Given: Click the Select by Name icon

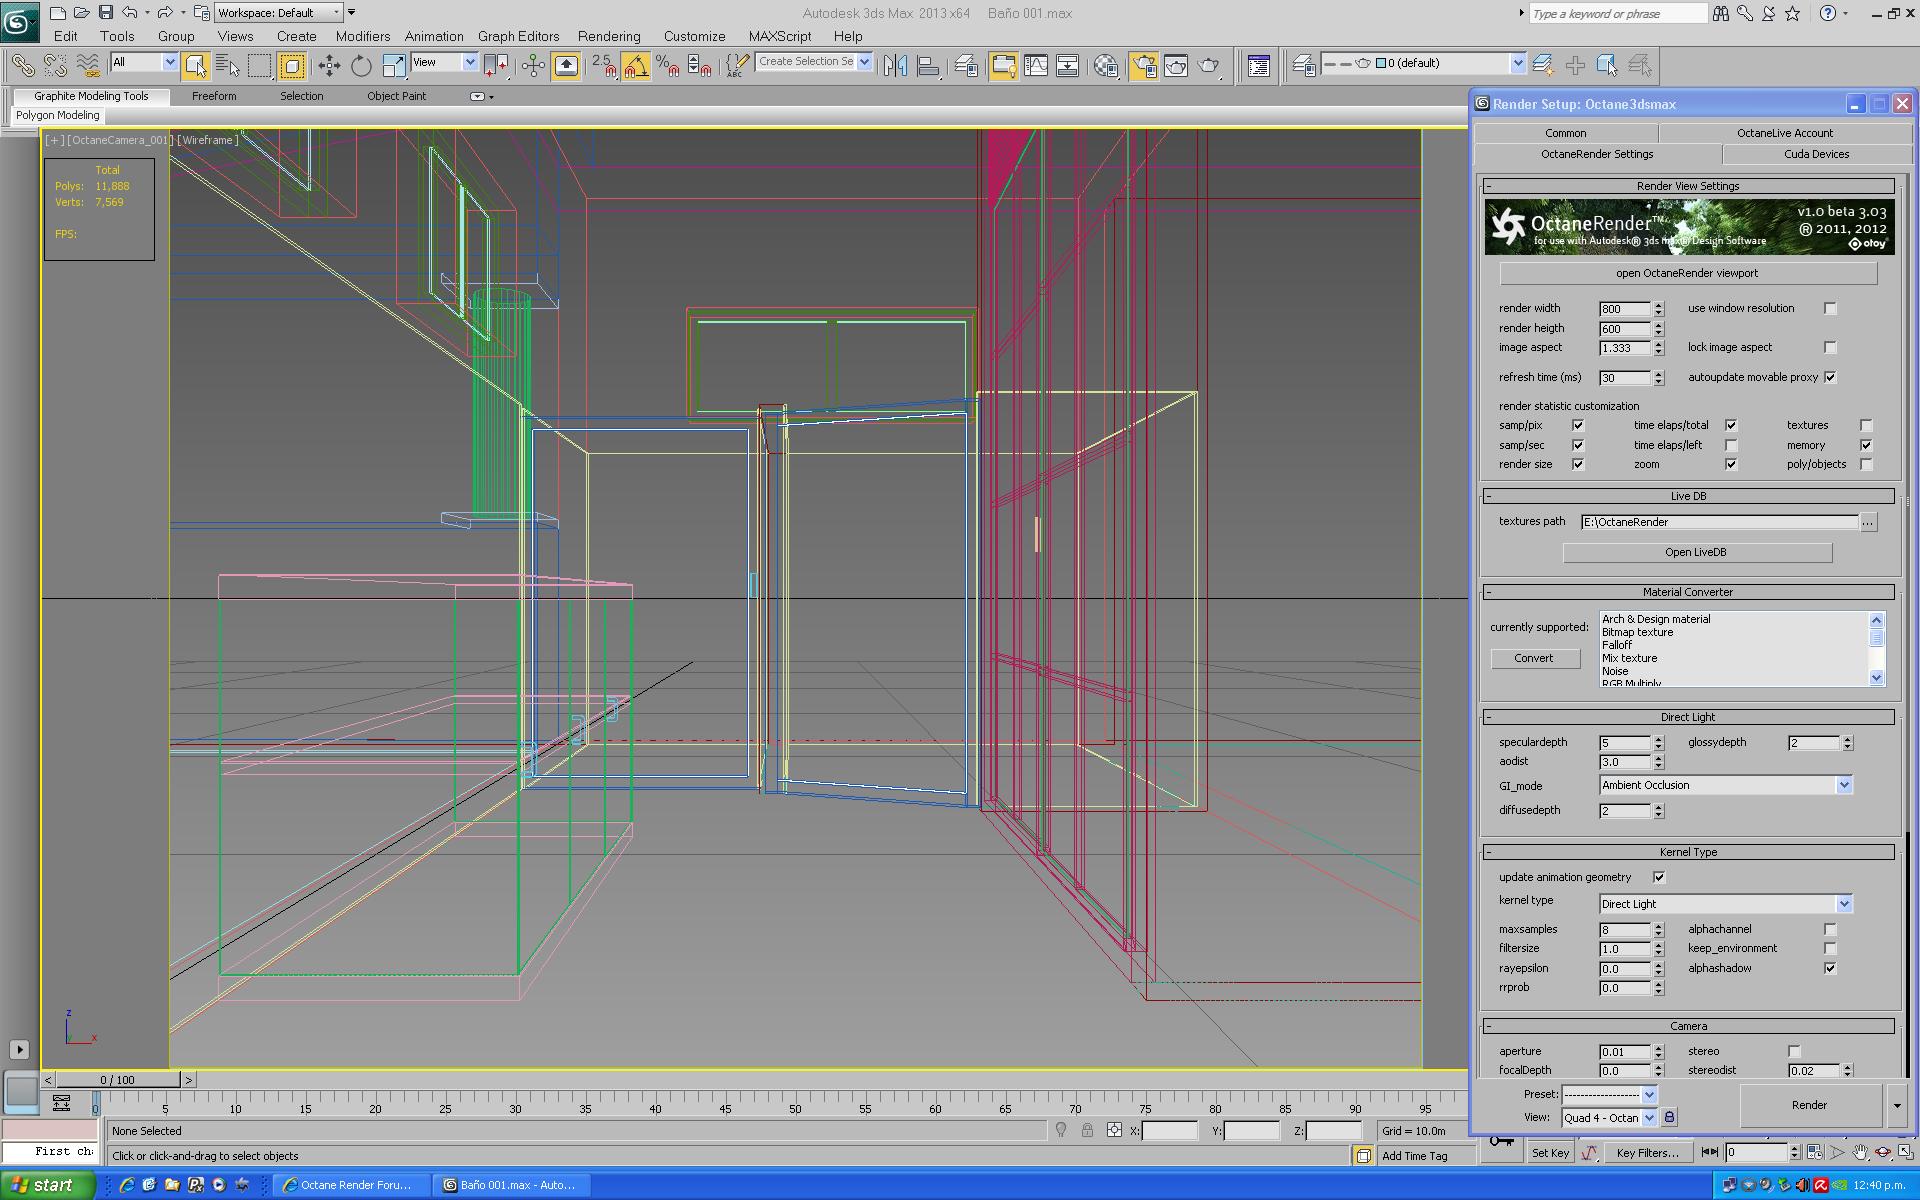Looking at the screenshot, I should [228, 66].
